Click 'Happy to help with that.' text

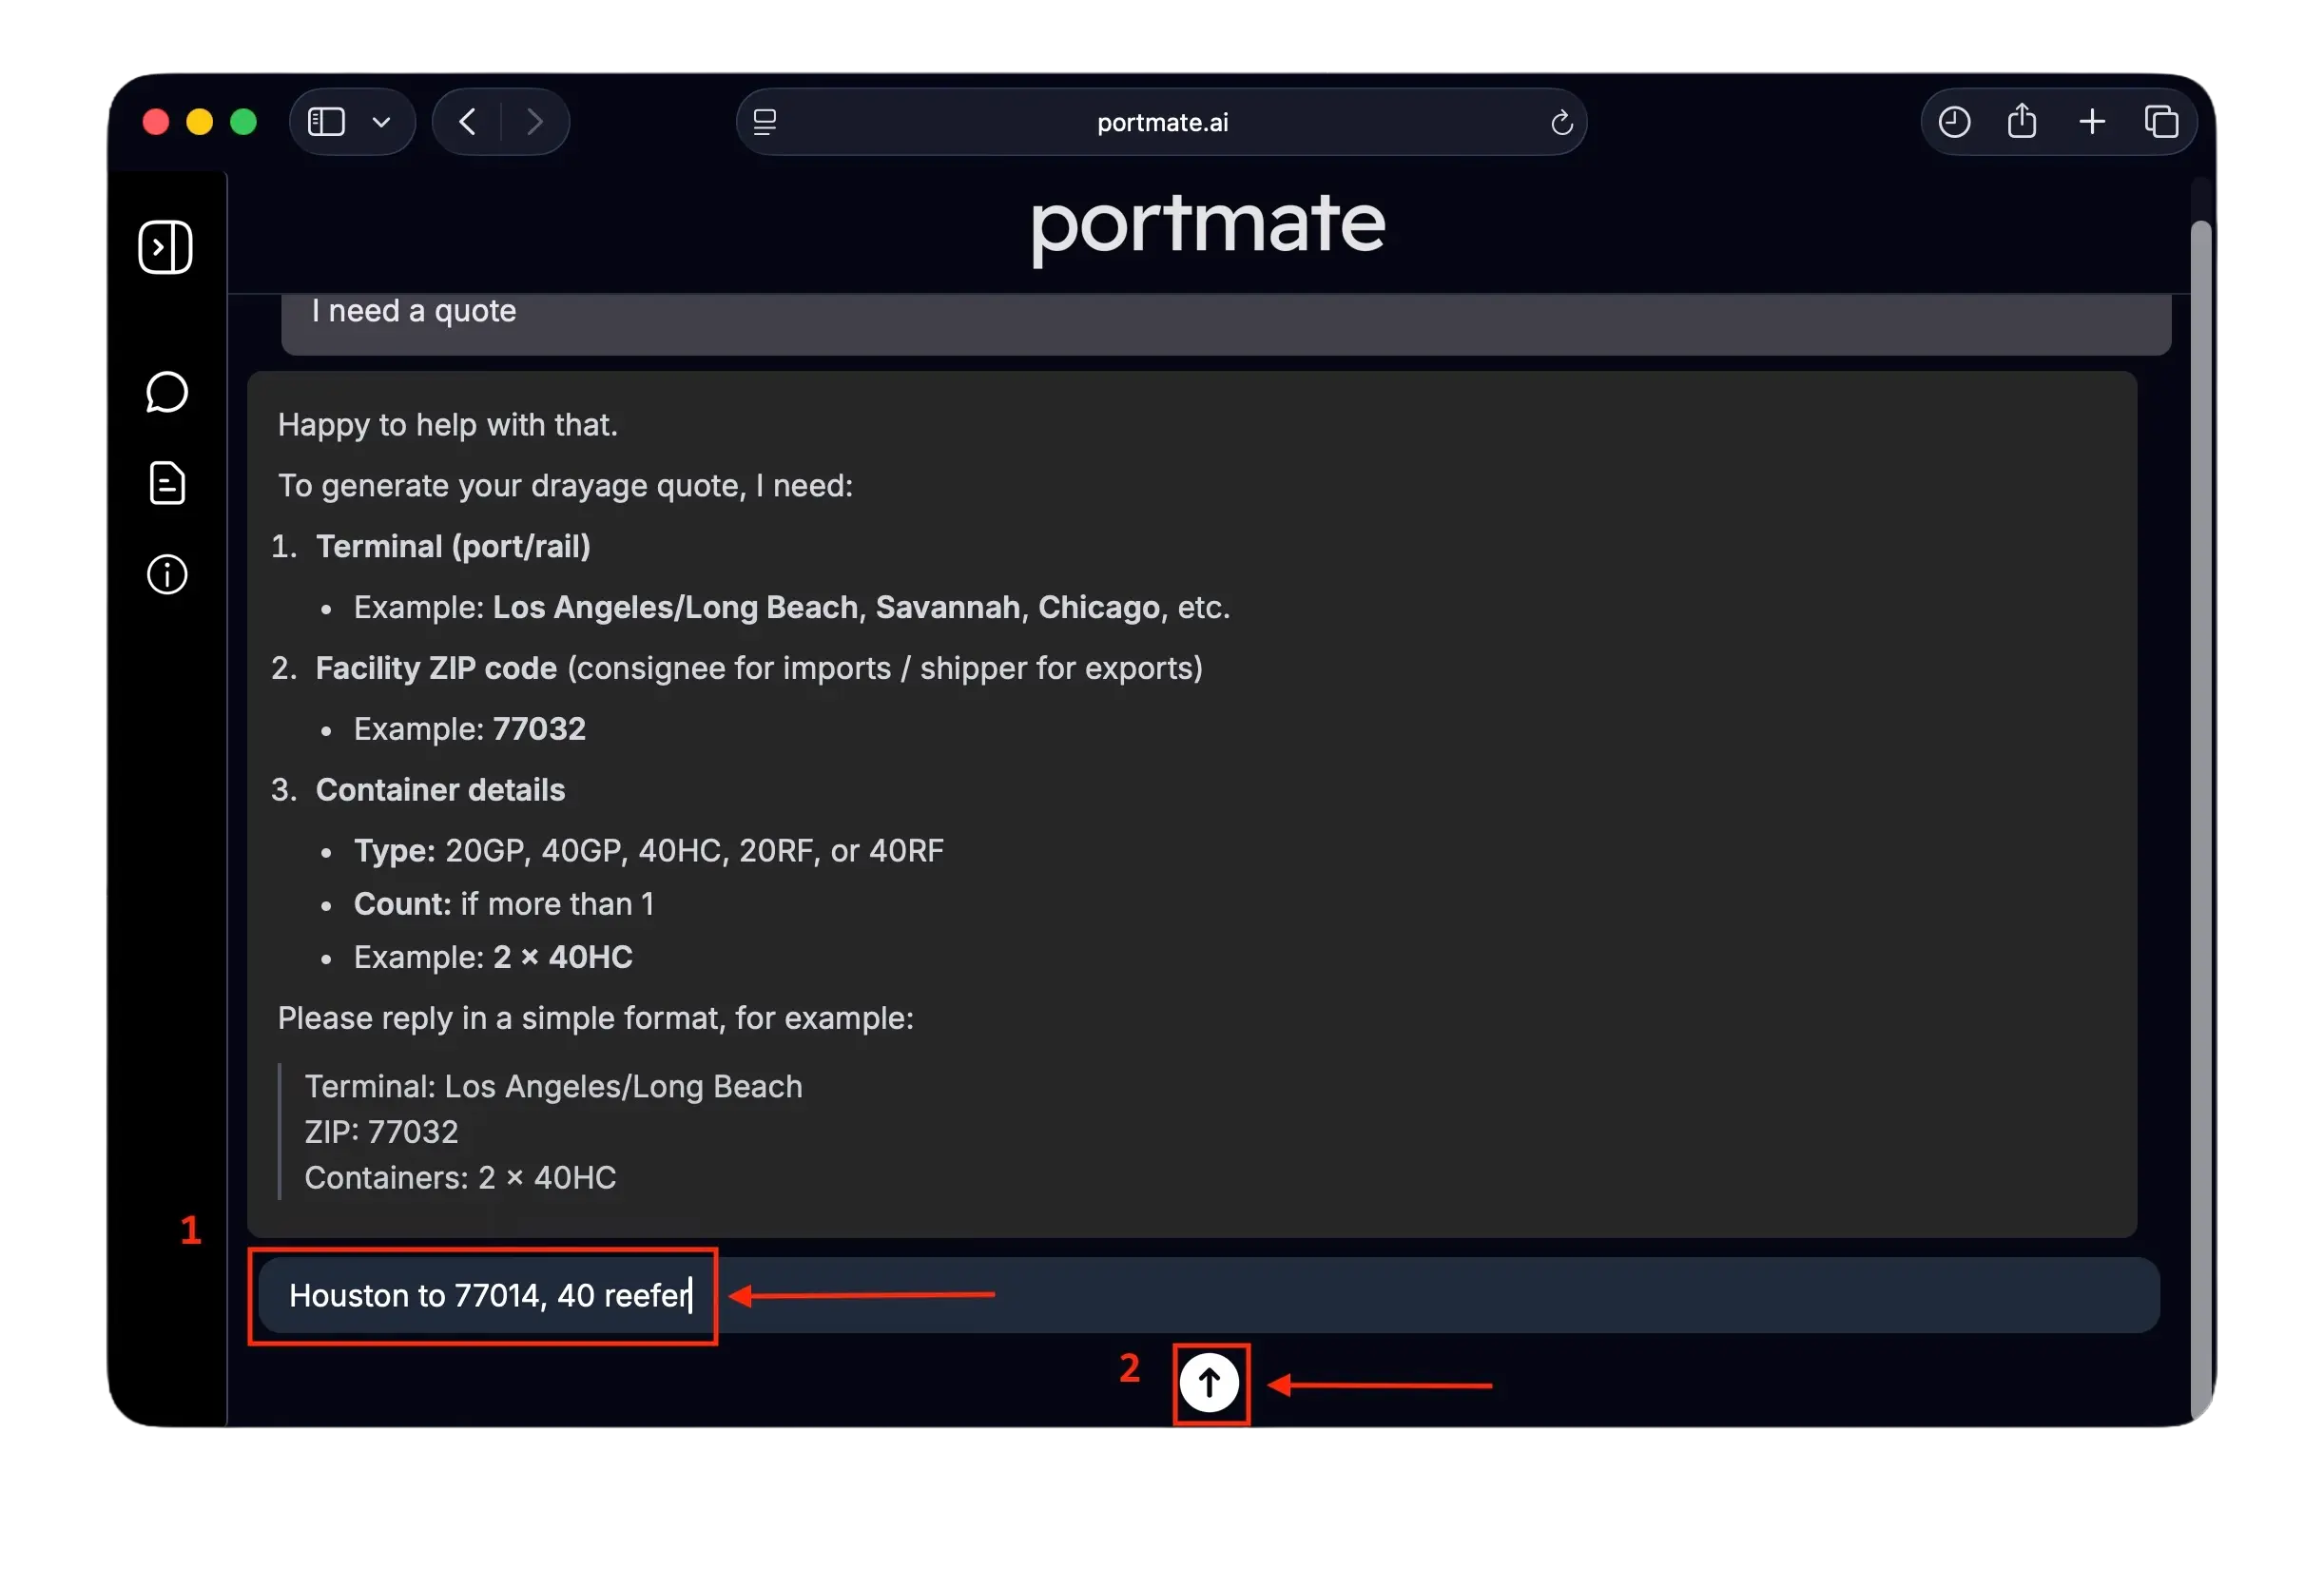click(448, 425)
